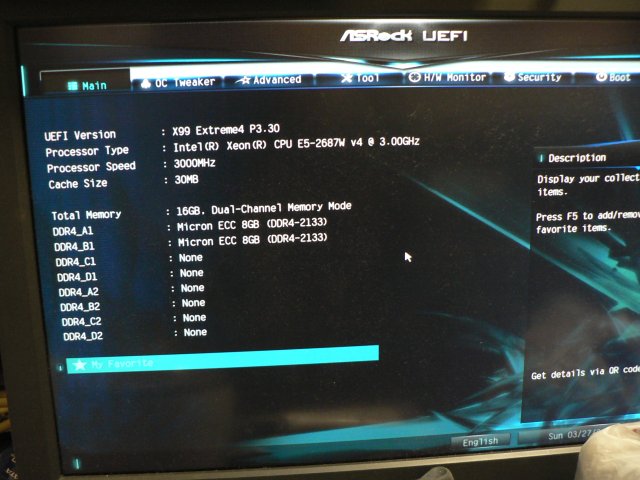Image resolution: width=640 pixels, height=480 pixels.
Task: Click the Tool wrench icon
Action: click(x=347, y=78)
